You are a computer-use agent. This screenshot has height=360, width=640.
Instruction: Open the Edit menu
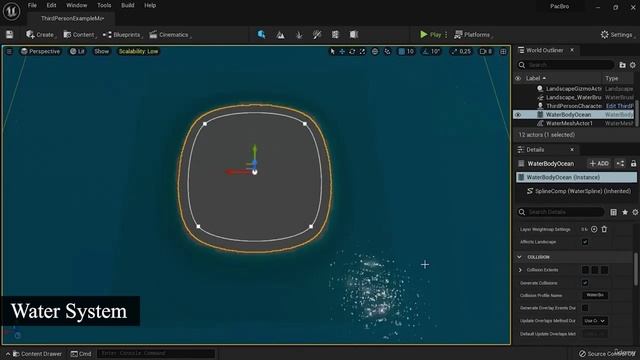click(51, 5)
